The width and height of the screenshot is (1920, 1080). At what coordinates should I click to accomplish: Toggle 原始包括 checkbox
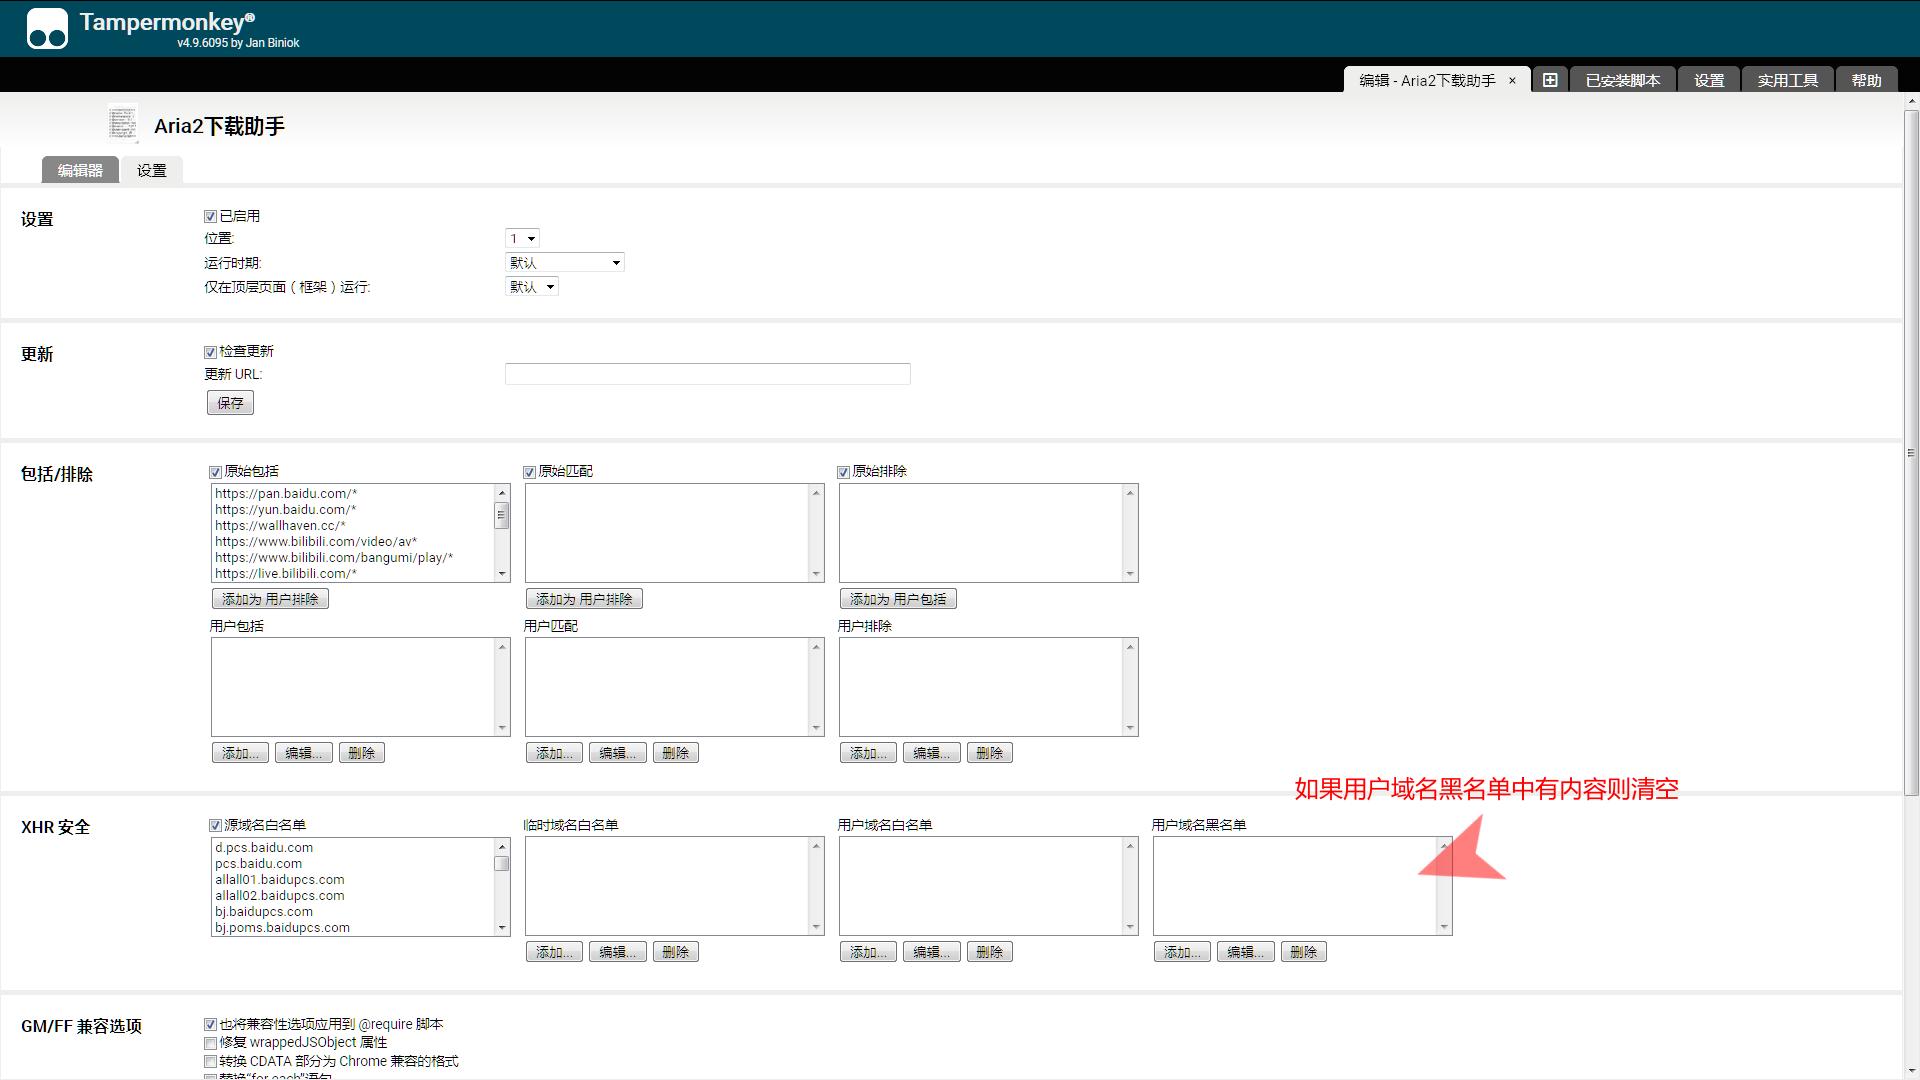point(215,472)
